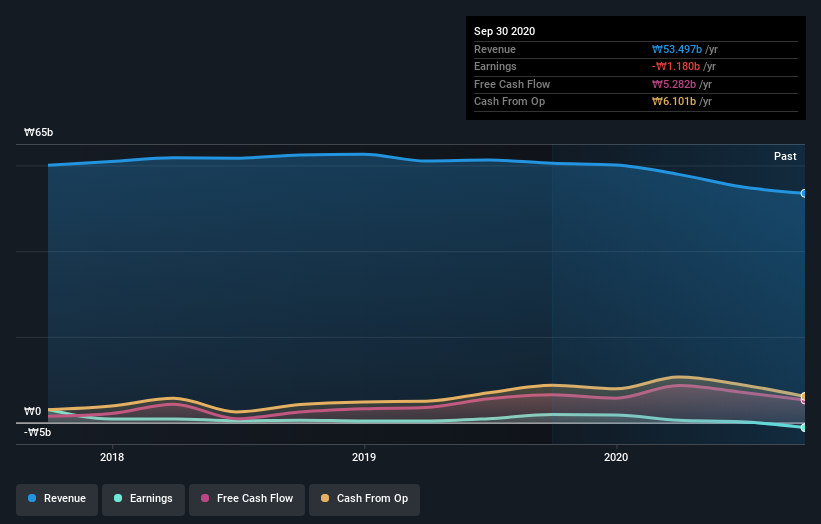Click the 2020 x-axis label
The height and width of the screenshot is (524, 821).
pos(616,457)
